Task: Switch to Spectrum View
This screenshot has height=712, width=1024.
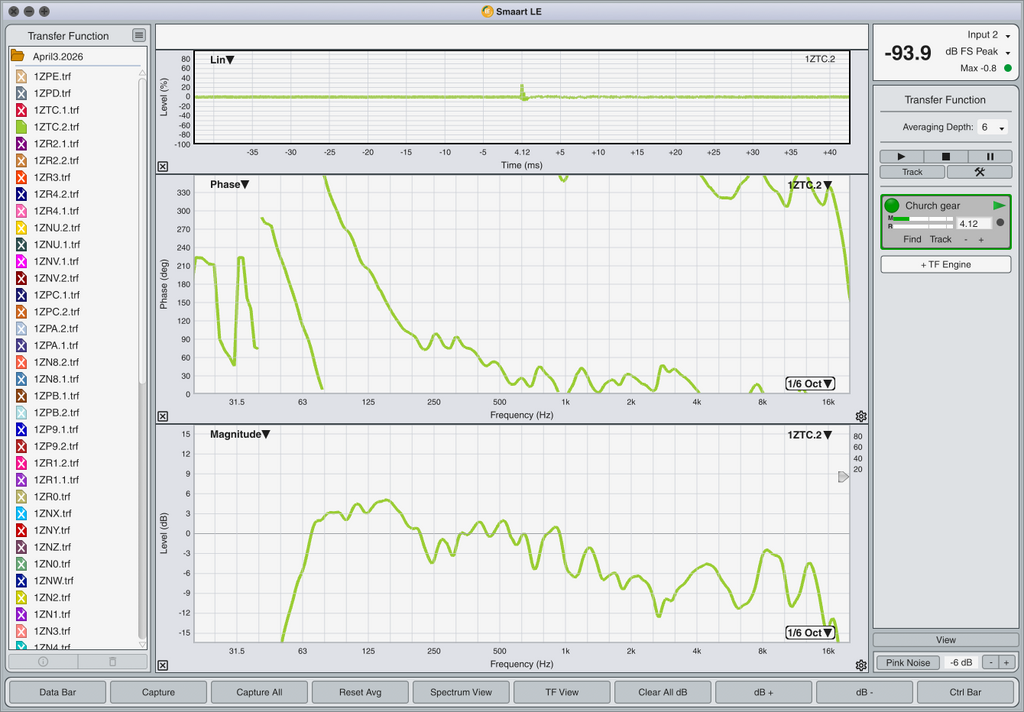Action: point(460,692)
